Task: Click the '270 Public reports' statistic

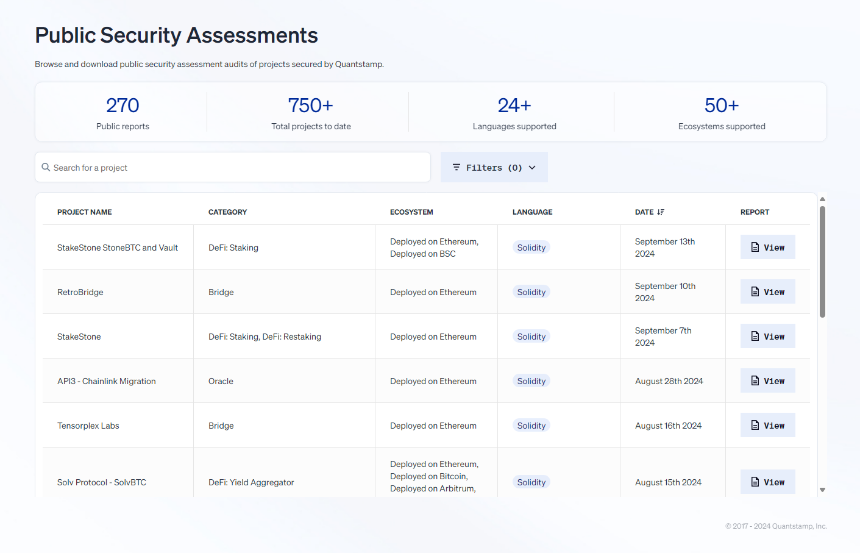Action: pyautogui.click(x=122, y=112)
